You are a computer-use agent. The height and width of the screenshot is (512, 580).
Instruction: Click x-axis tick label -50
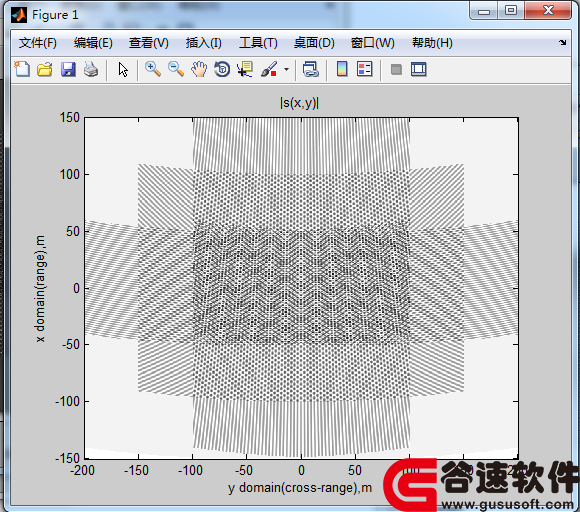tap(244, 470)
